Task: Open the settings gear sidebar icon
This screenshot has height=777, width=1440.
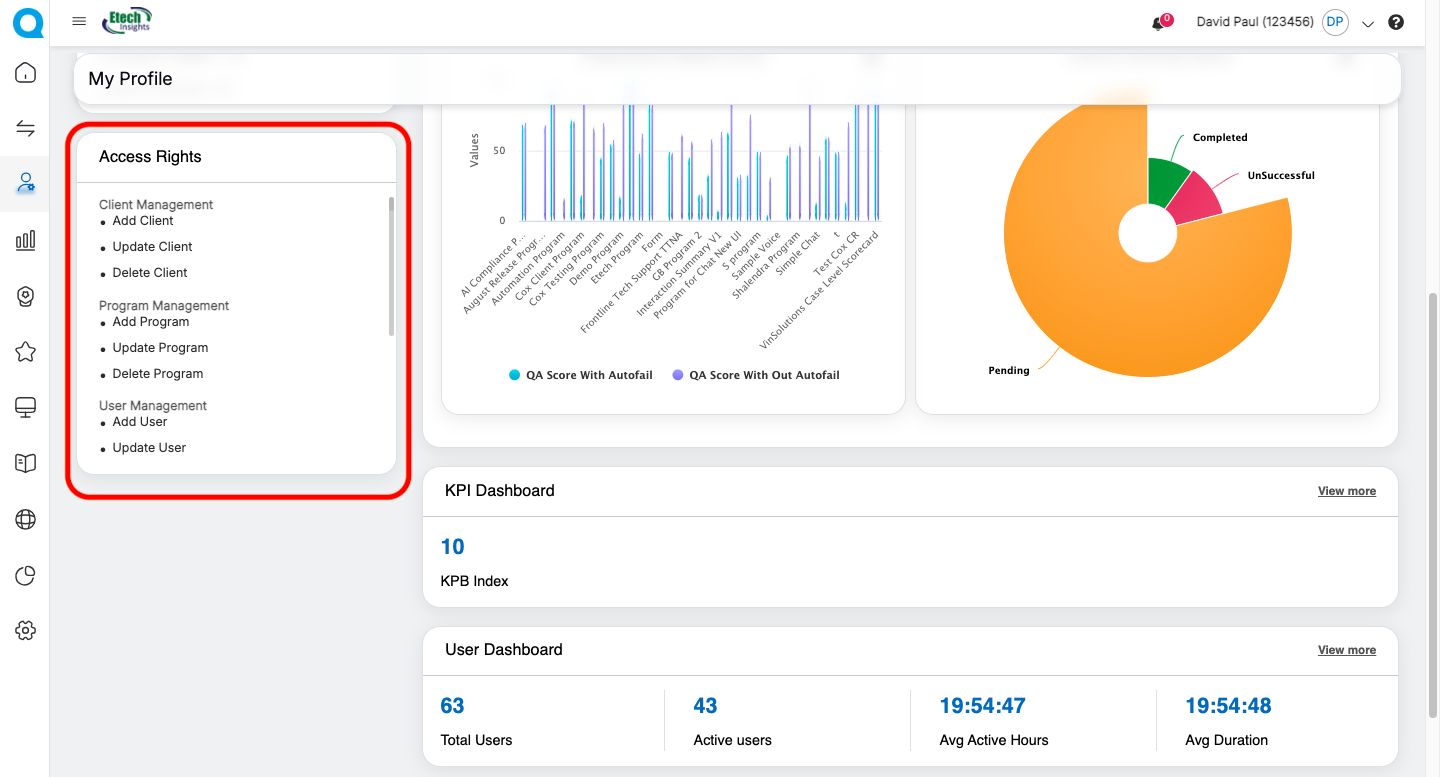Action: pos(26,630)
